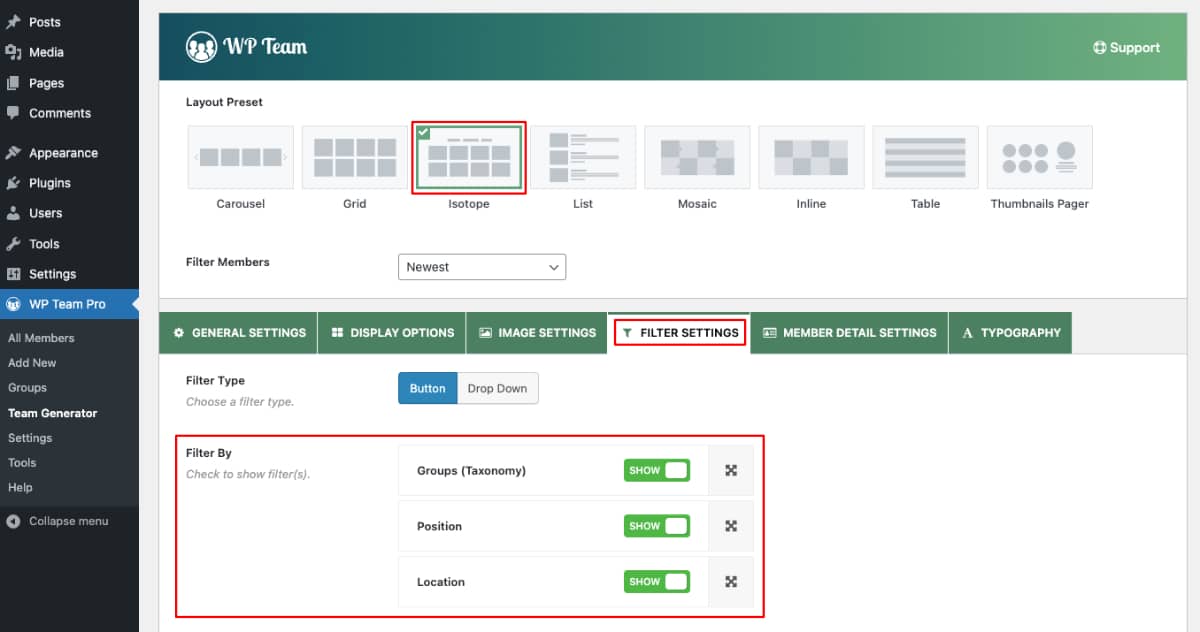This screenshot has height=632, width=1200.
Task: Click the Plugins plug icon
Action: click(x=13, y=183)
